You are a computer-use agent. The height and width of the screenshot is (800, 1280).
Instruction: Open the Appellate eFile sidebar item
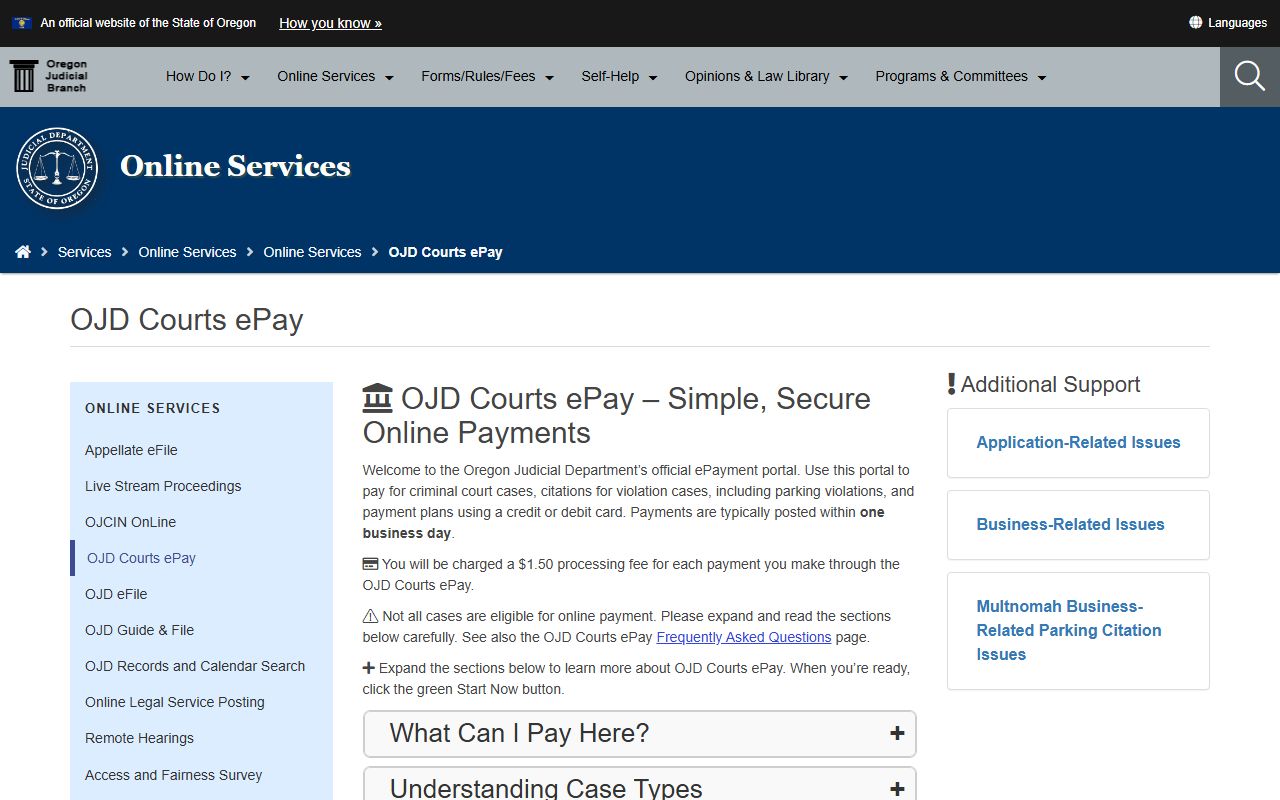(131, 450)
